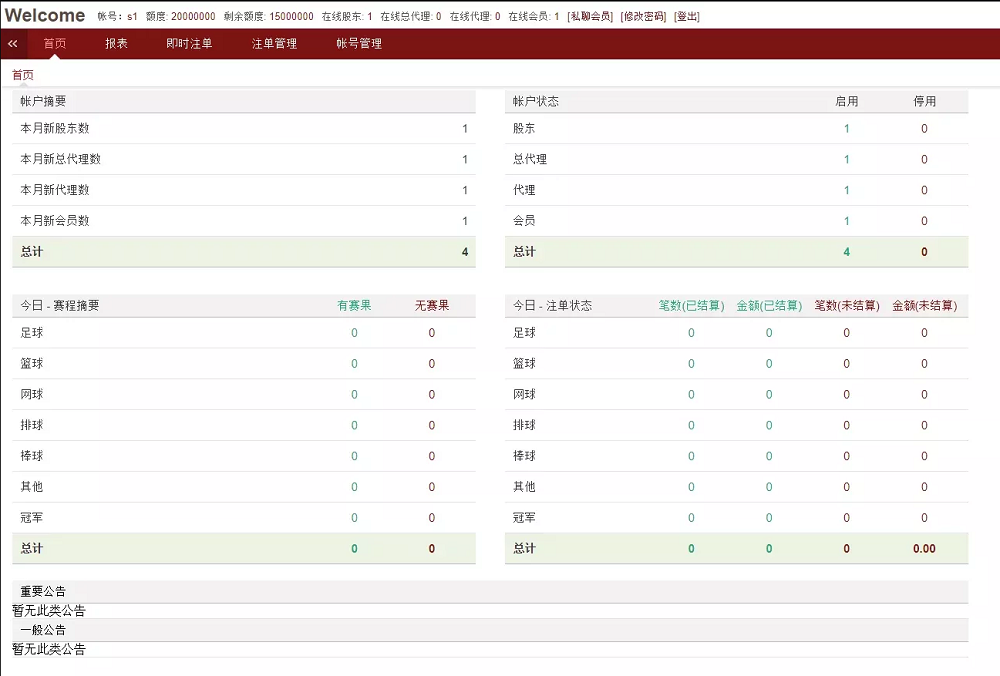Open the 报表 menu
Viewport: 1000px width, 676px height.
click(x=119, y=43)
